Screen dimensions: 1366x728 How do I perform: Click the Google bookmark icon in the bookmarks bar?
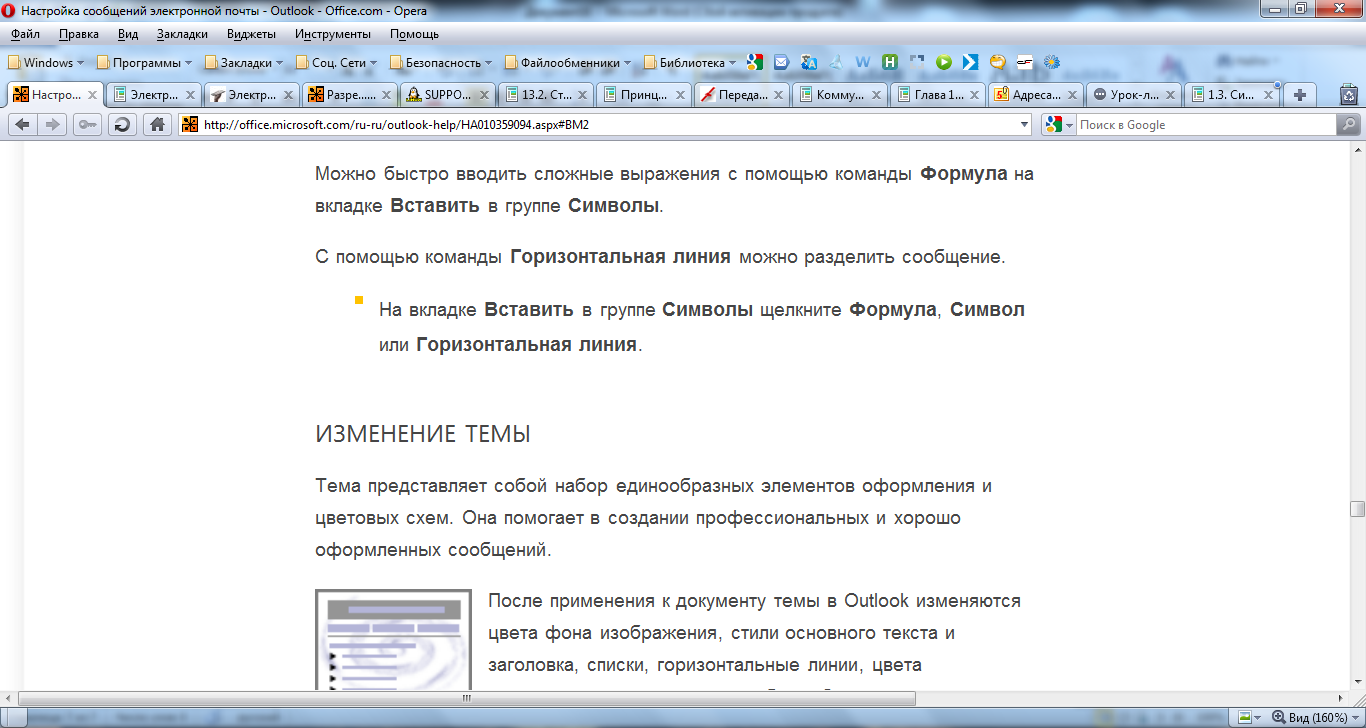(x=755, y=62)
